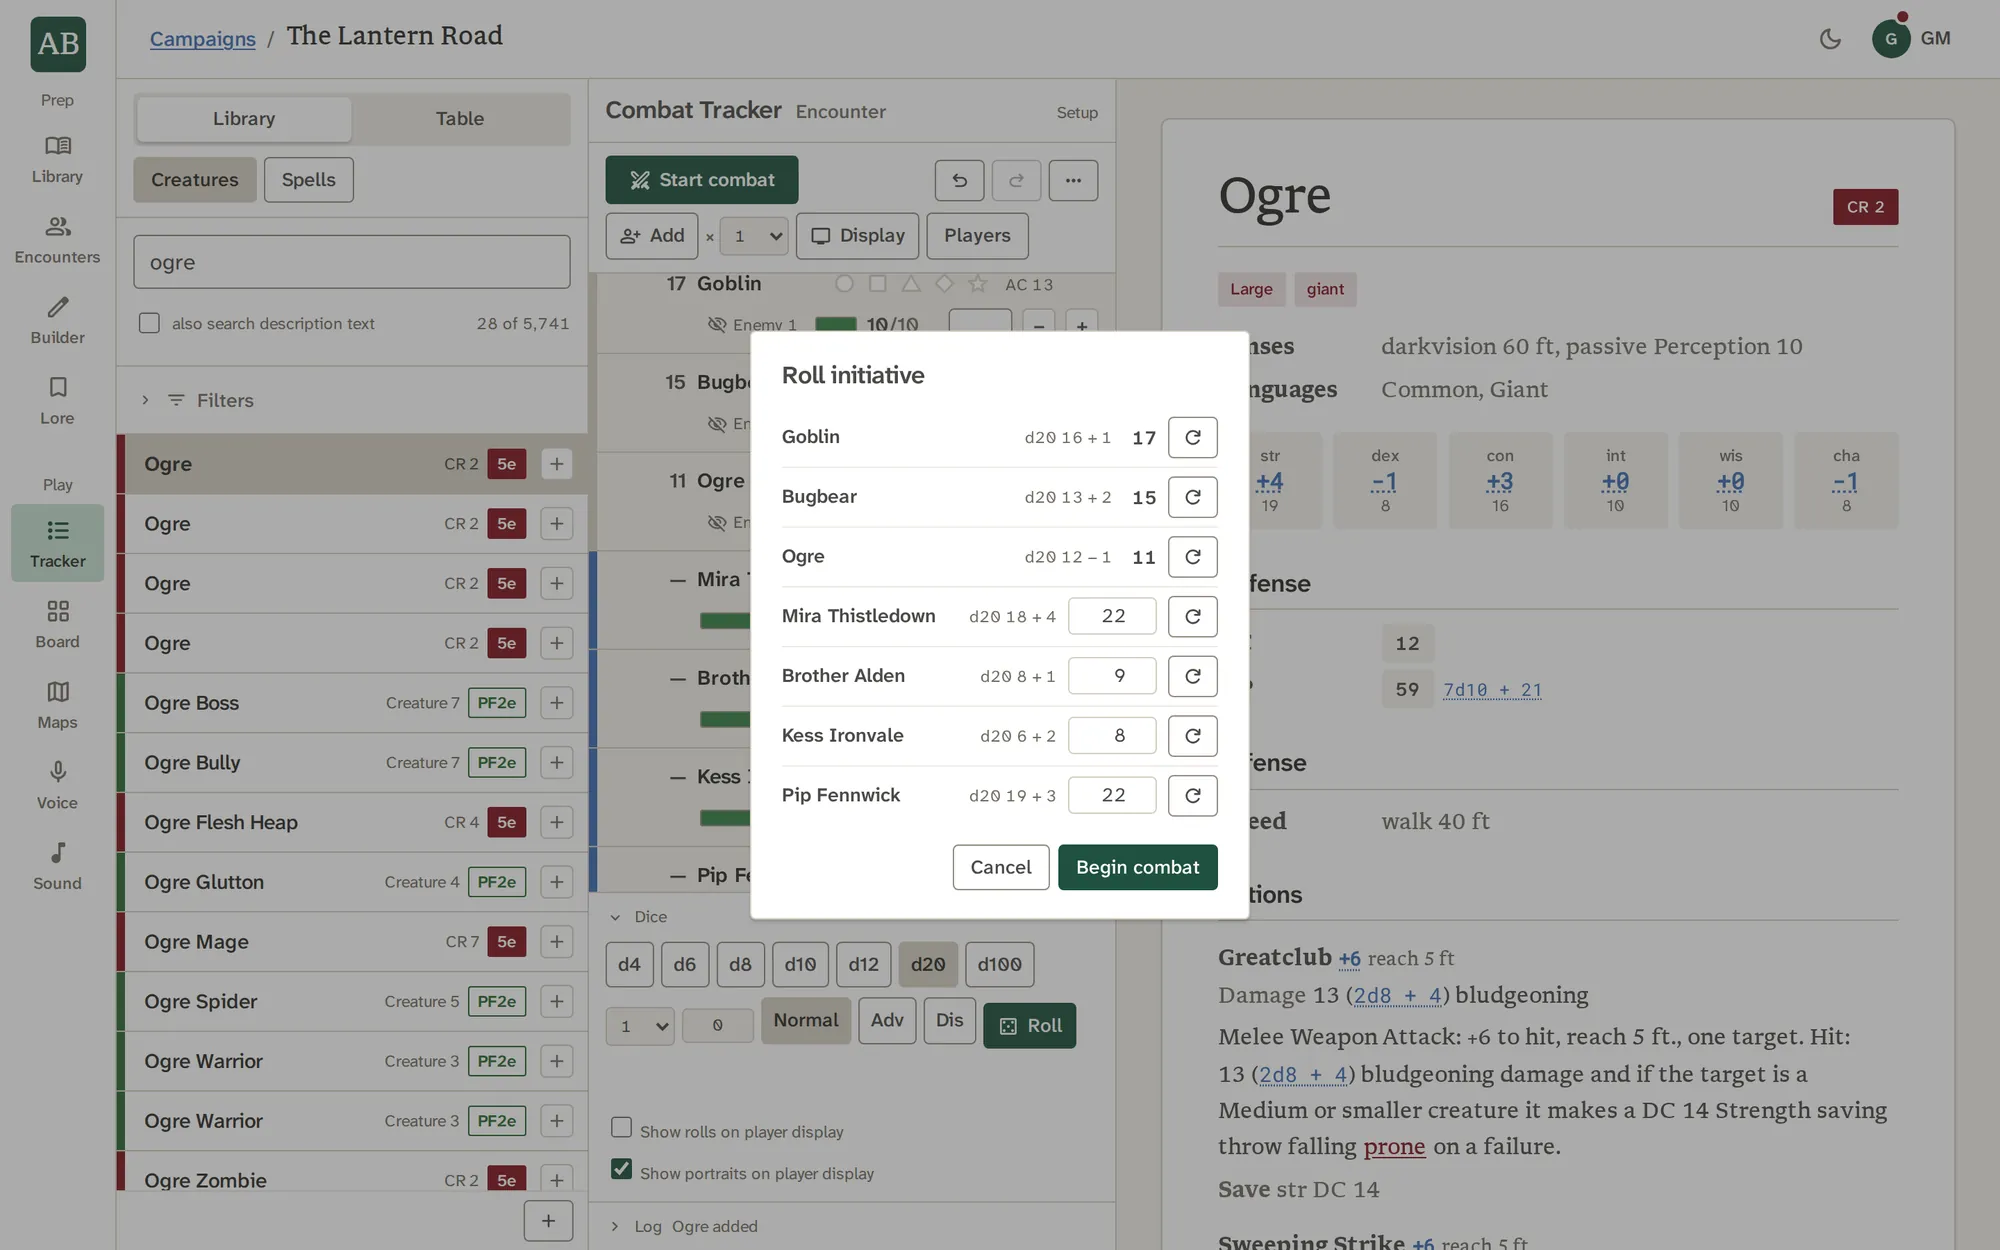This screenshot has width=2000, height=1250.
Task: Open the Maps sidebar section
Action: (x=57, y=705)
